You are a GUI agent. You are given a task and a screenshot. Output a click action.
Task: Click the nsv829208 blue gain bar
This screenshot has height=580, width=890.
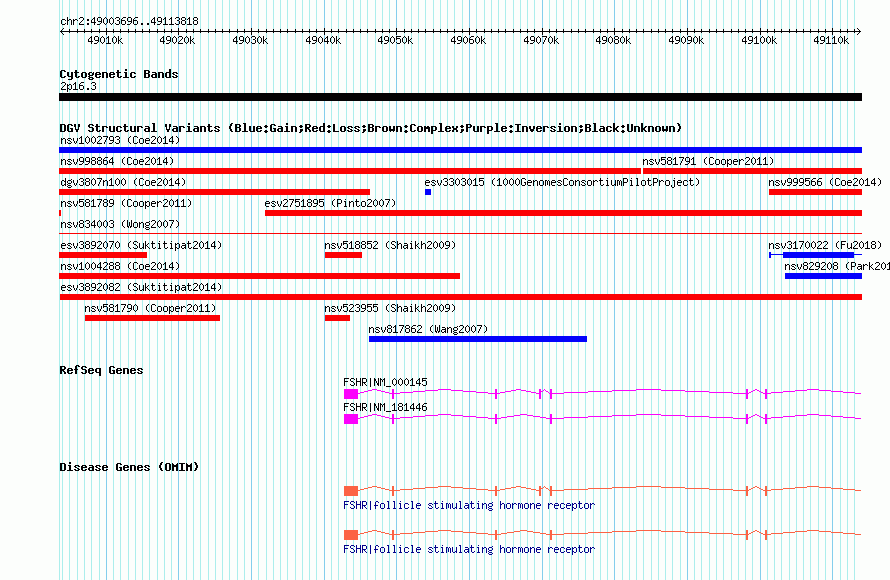pos(824,276)
